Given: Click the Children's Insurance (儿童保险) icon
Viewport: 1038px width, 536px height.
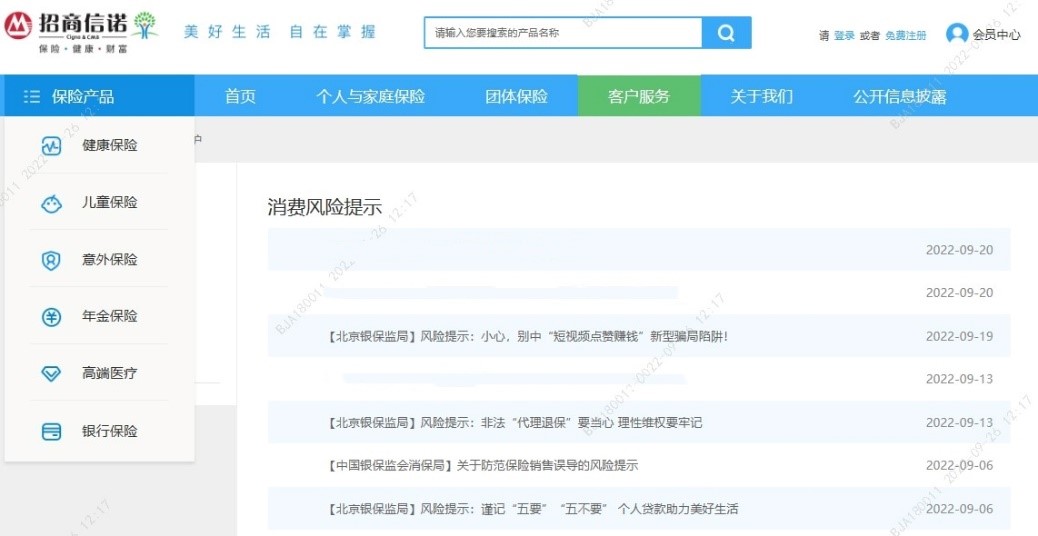Looking at the screenshot, I should click(51, 203).
